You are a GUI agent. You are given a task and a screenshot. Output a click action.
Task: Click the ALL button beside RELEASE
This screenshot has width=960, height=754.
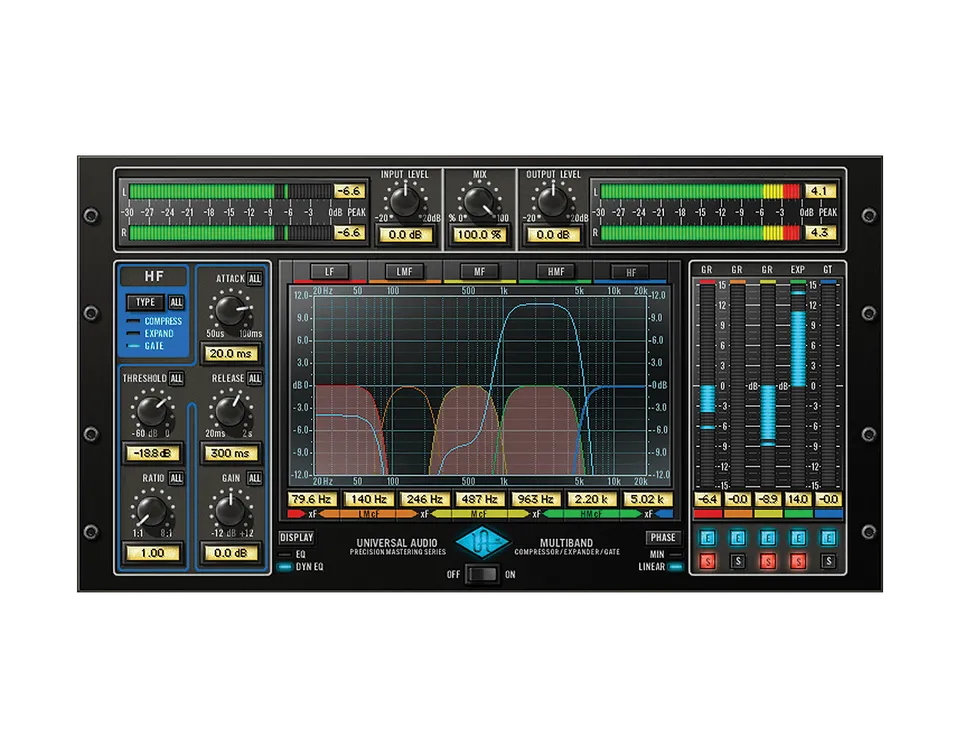click(255, 379)
